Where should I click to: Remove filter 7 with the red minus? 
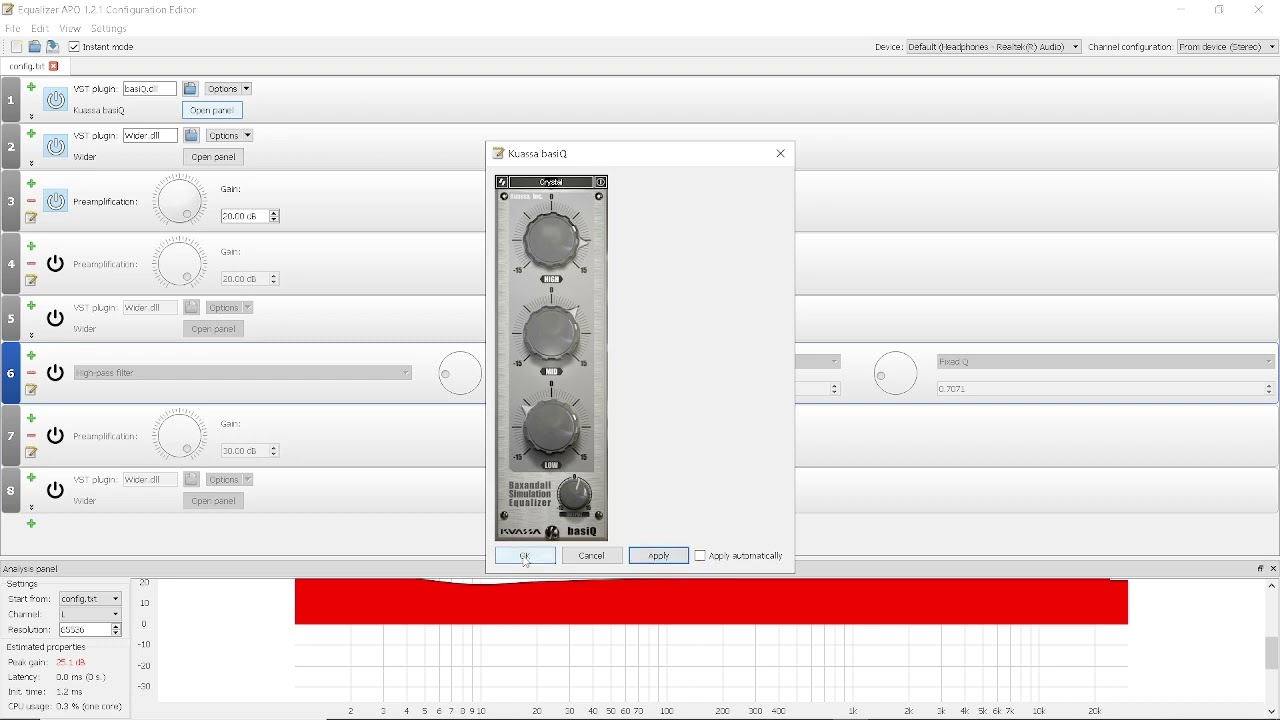(31, 436)
